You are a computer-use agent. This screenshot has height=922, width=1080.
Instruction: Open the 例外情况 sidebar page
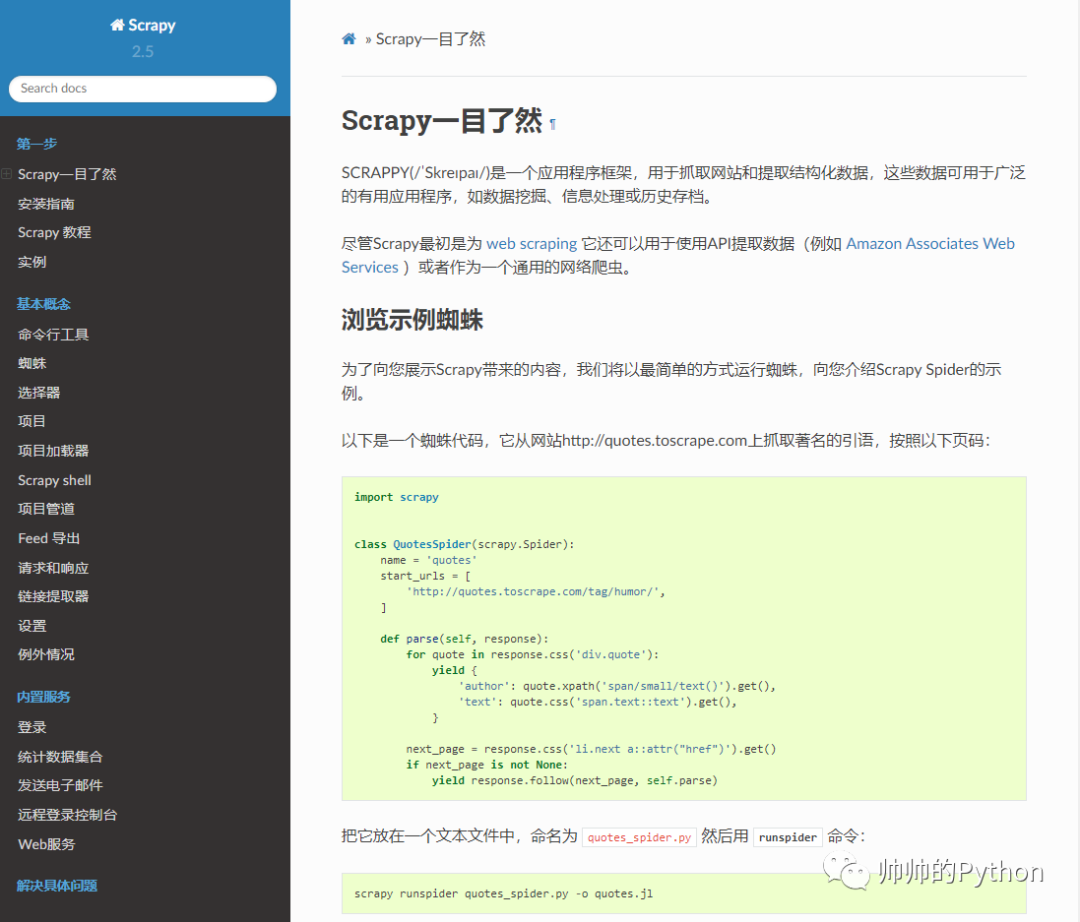tap(46, 655)
